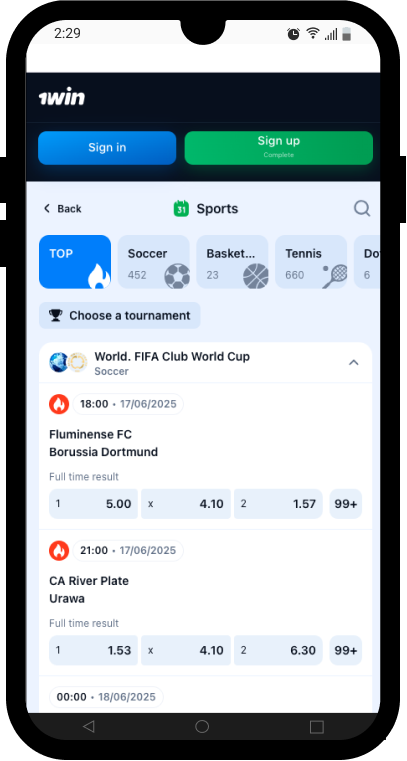Image resolution: width=407 pixels, height=761 pixels.
Task: Tap the fire icon beside 21:00 match
Action: point(59,551)
